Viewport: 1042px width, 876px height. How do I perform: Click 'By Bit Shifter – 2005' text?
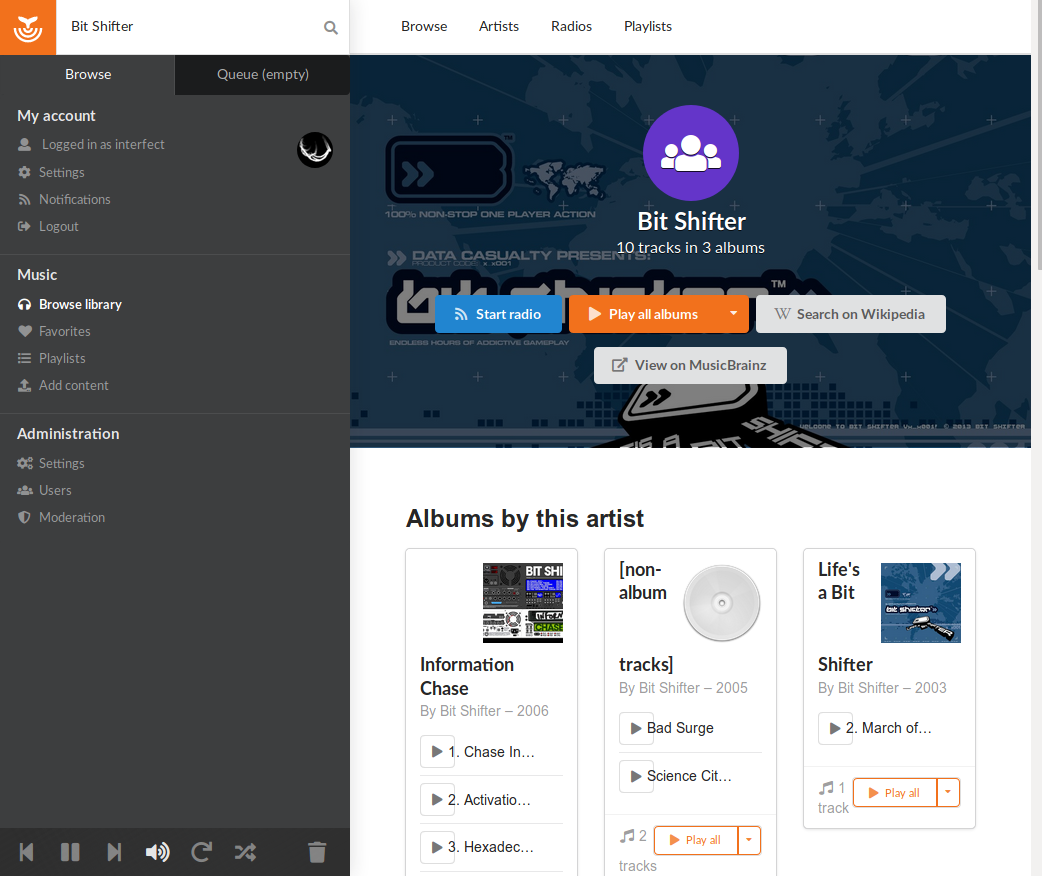coord(683,688)
